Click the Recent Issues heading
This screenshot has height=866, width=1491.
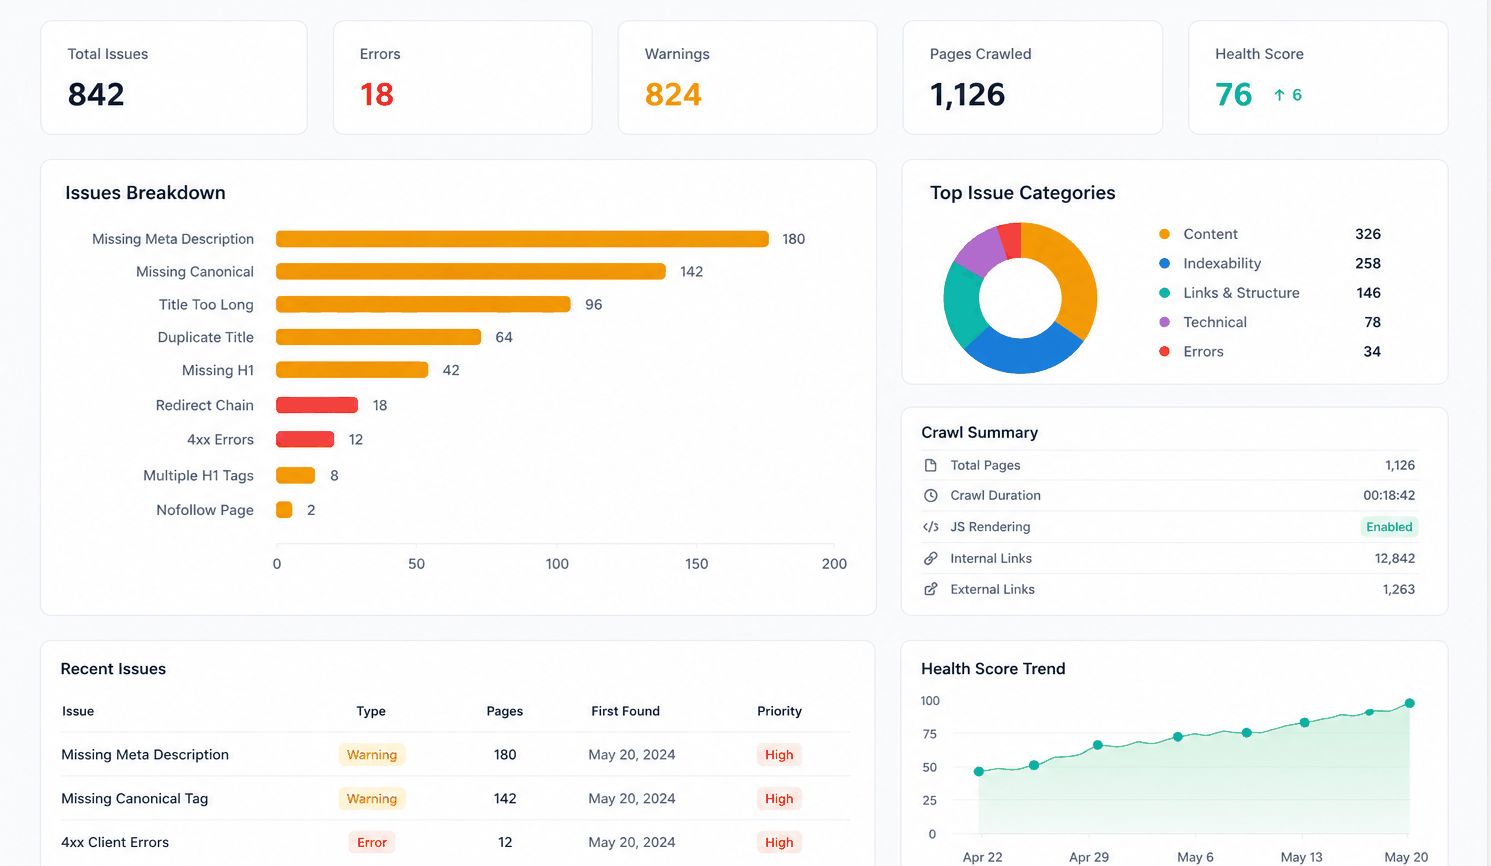(x=113, y=669)
